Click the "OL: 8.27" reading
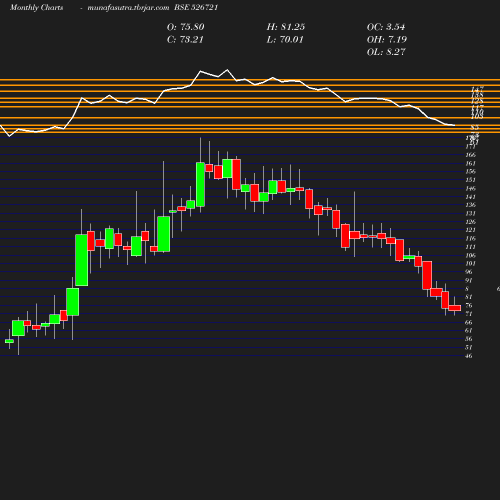This screenshot has width=500, height=500. pyautogui.click(x=386, y=52)
